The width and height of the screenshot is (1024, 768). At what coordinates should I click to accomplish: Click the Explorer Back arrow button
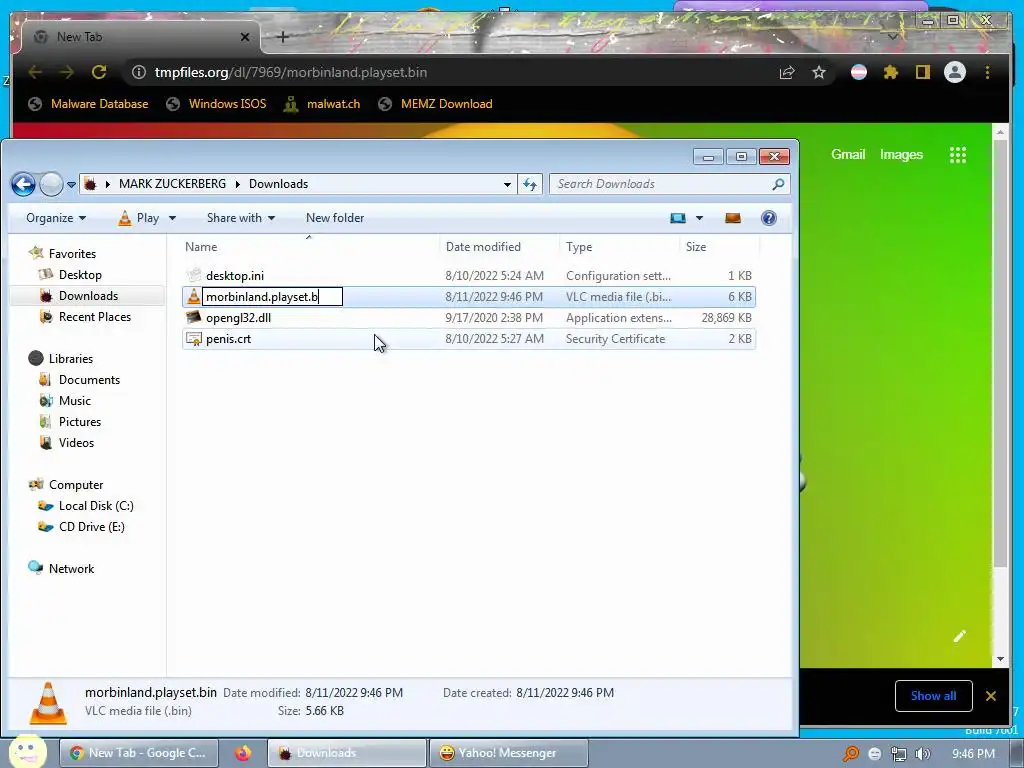(x=24, y=184)
